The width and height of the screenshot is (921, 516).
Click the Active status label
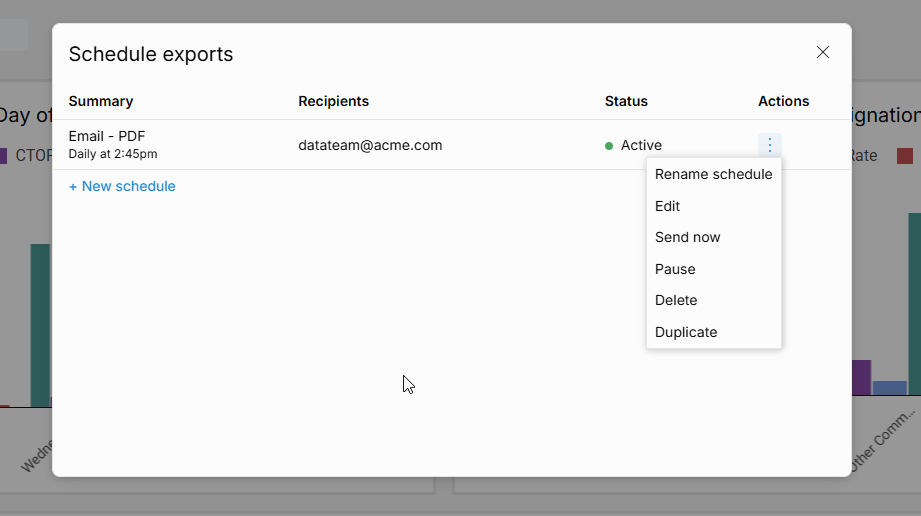[641, 145]
